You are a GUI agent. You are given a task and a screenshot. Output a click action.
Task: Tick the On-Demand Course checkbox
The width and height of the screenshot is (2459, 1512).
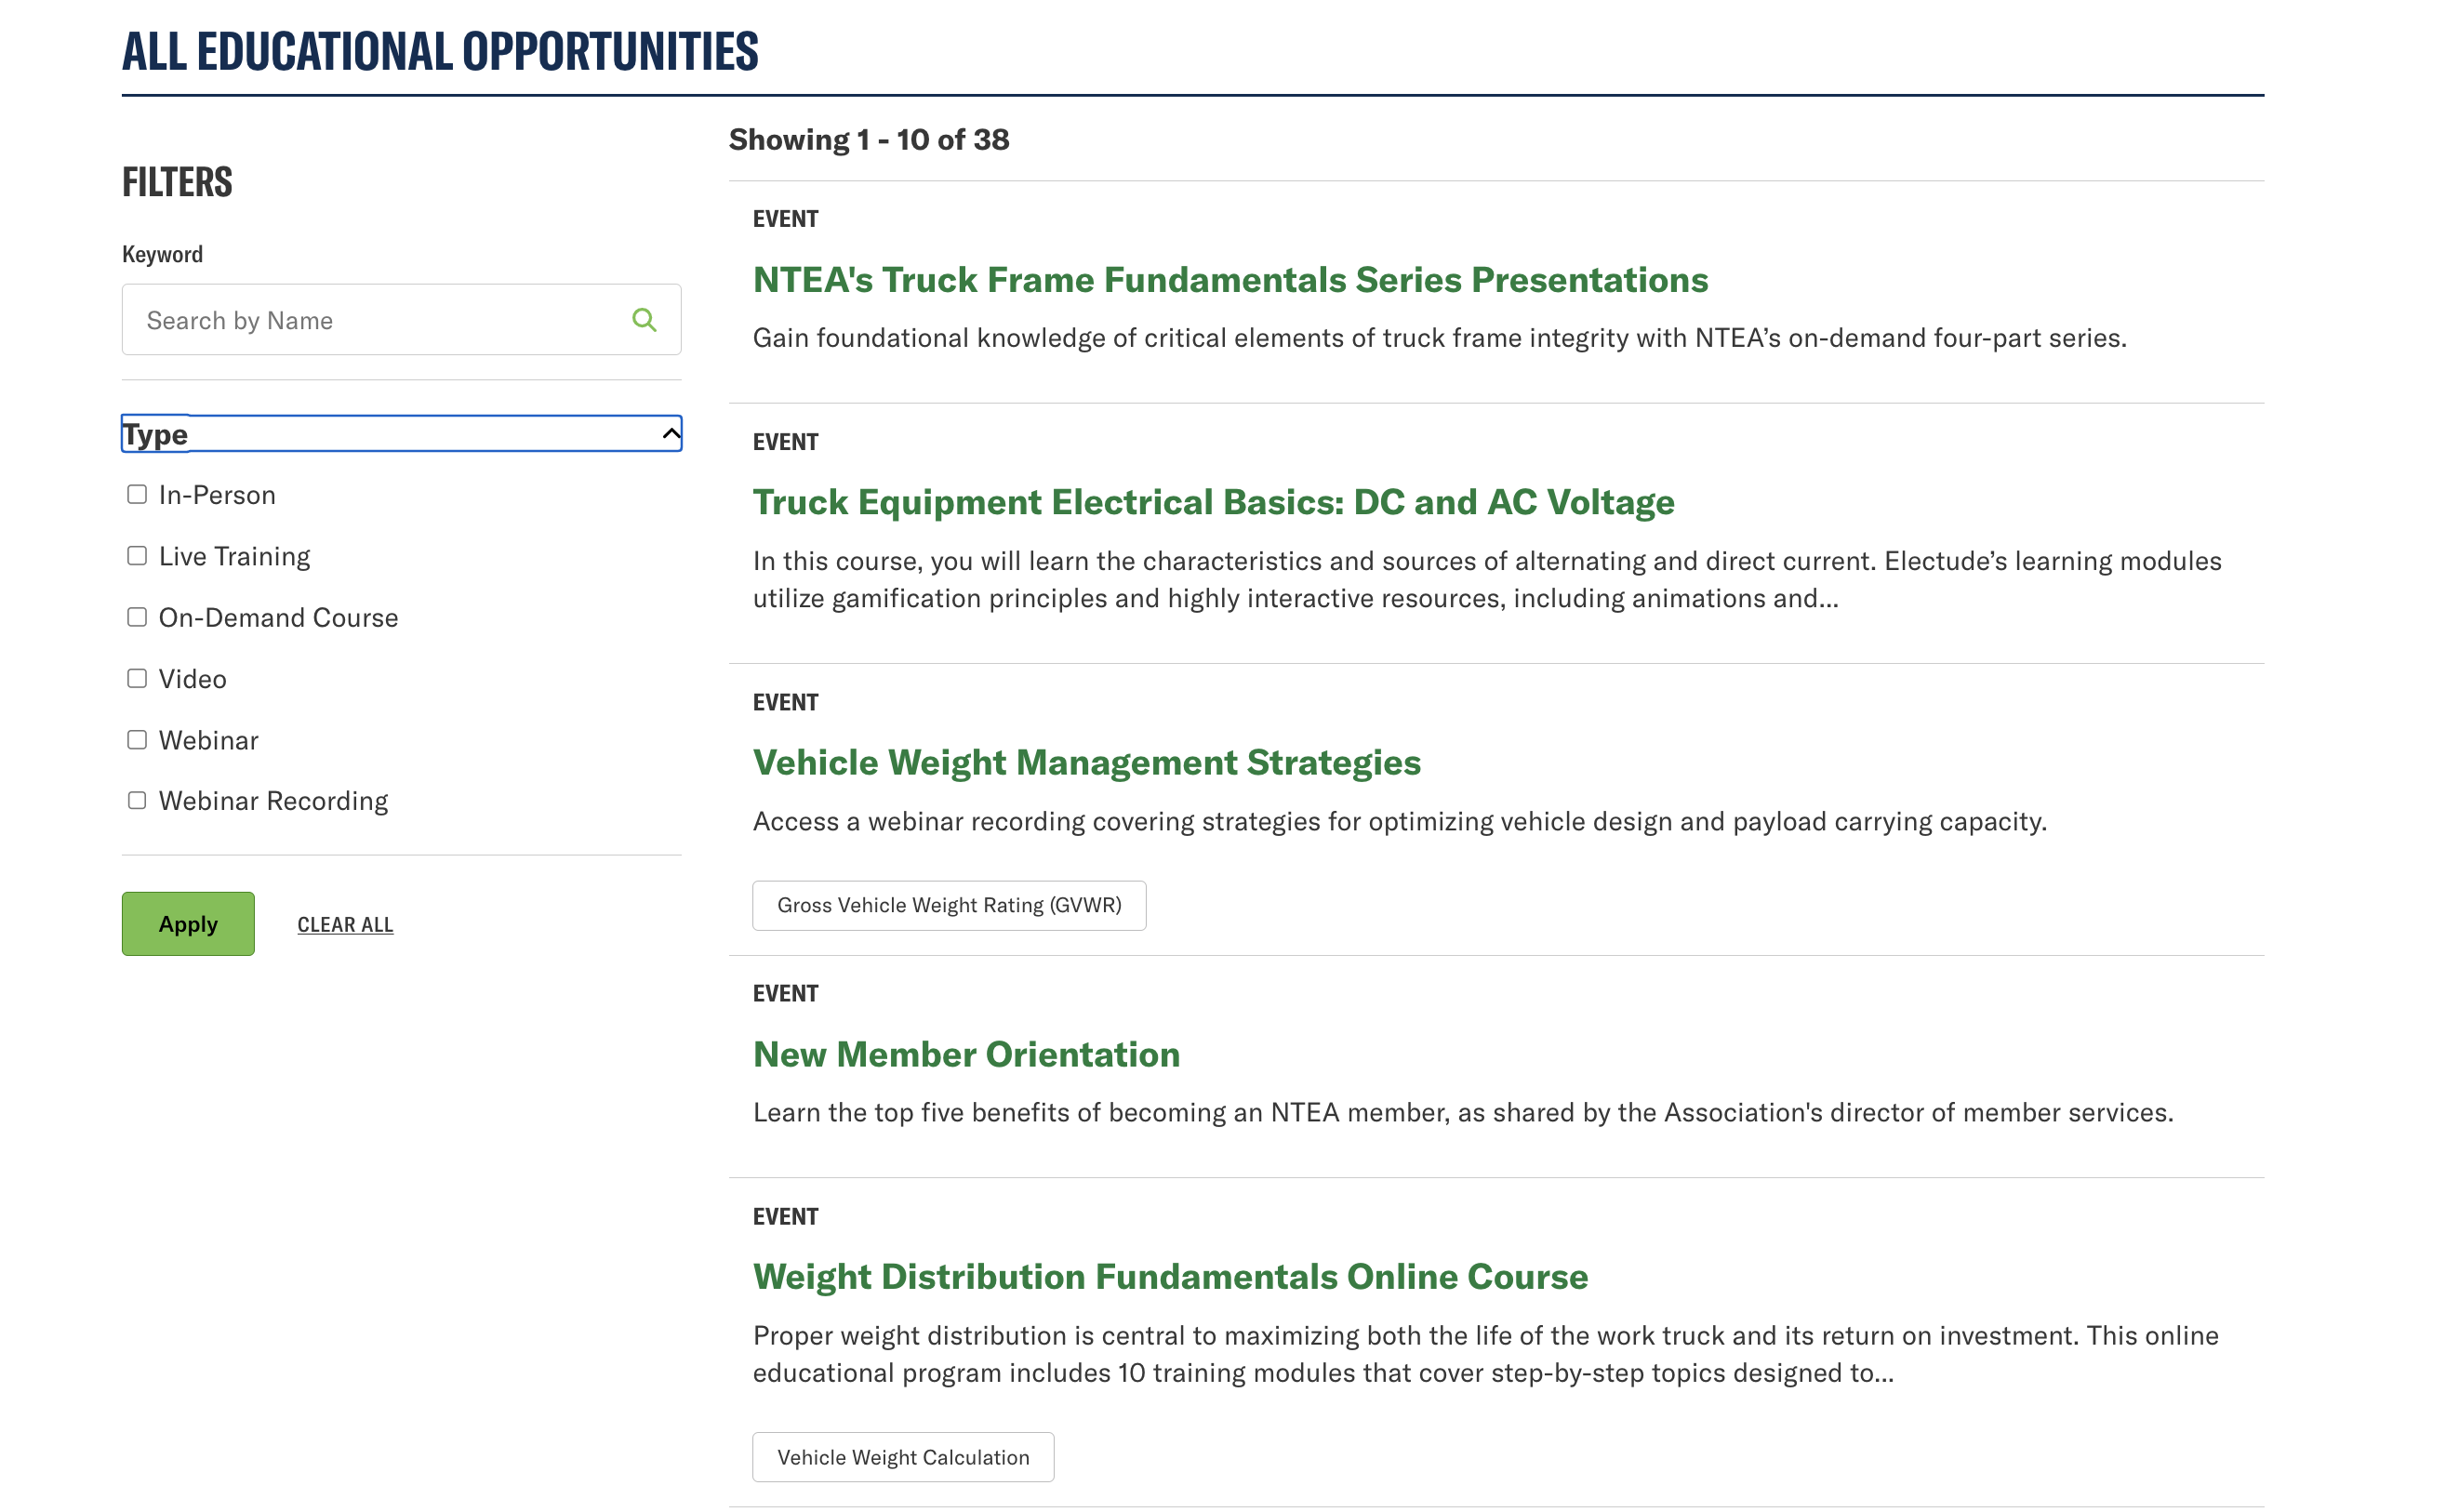[137, 617]
